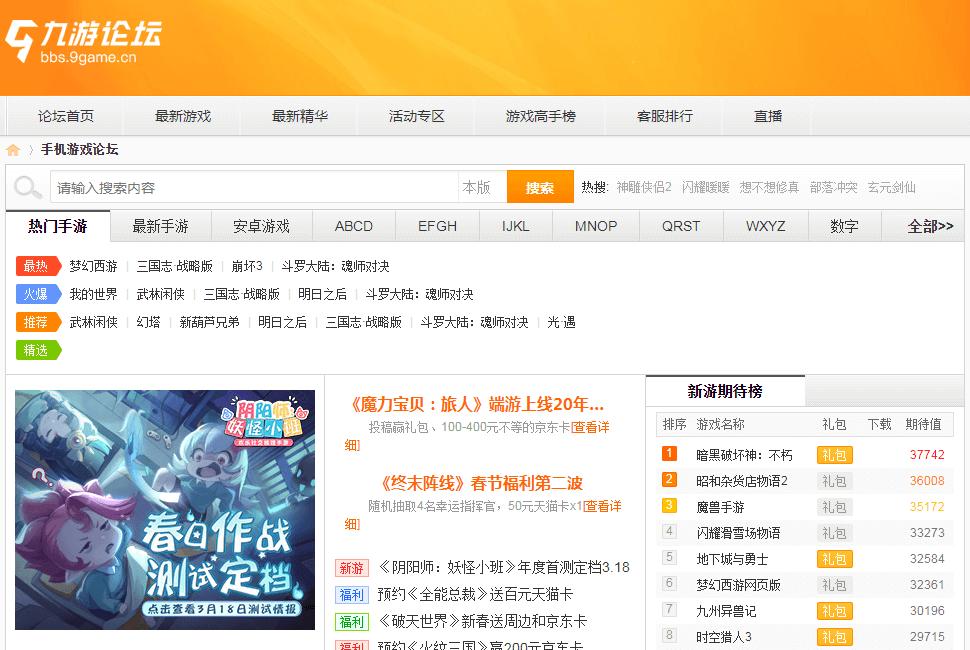The height and width of the screenshot is (650, 970).
Task: Open 最新游戏 navigation item
Action: (x=182, y=116)
